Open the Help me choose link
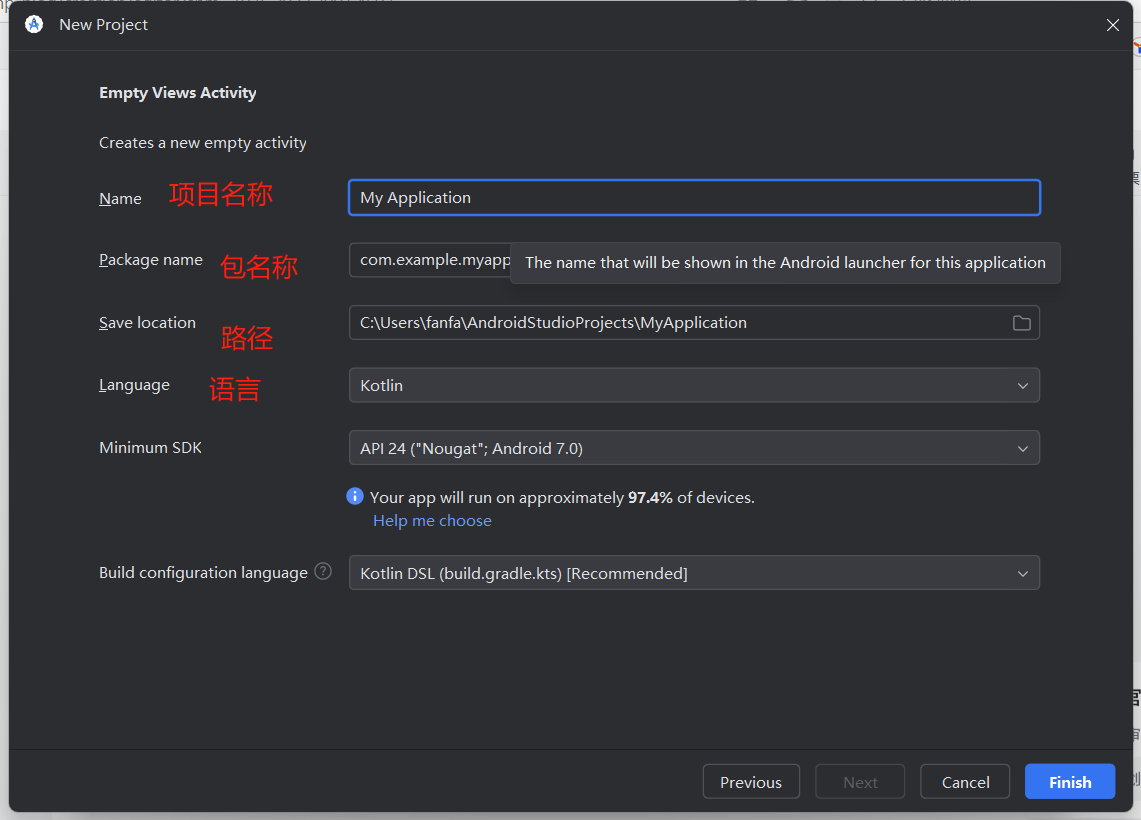1141x820 pixels. pyautogui.click(x=432, y=521)
